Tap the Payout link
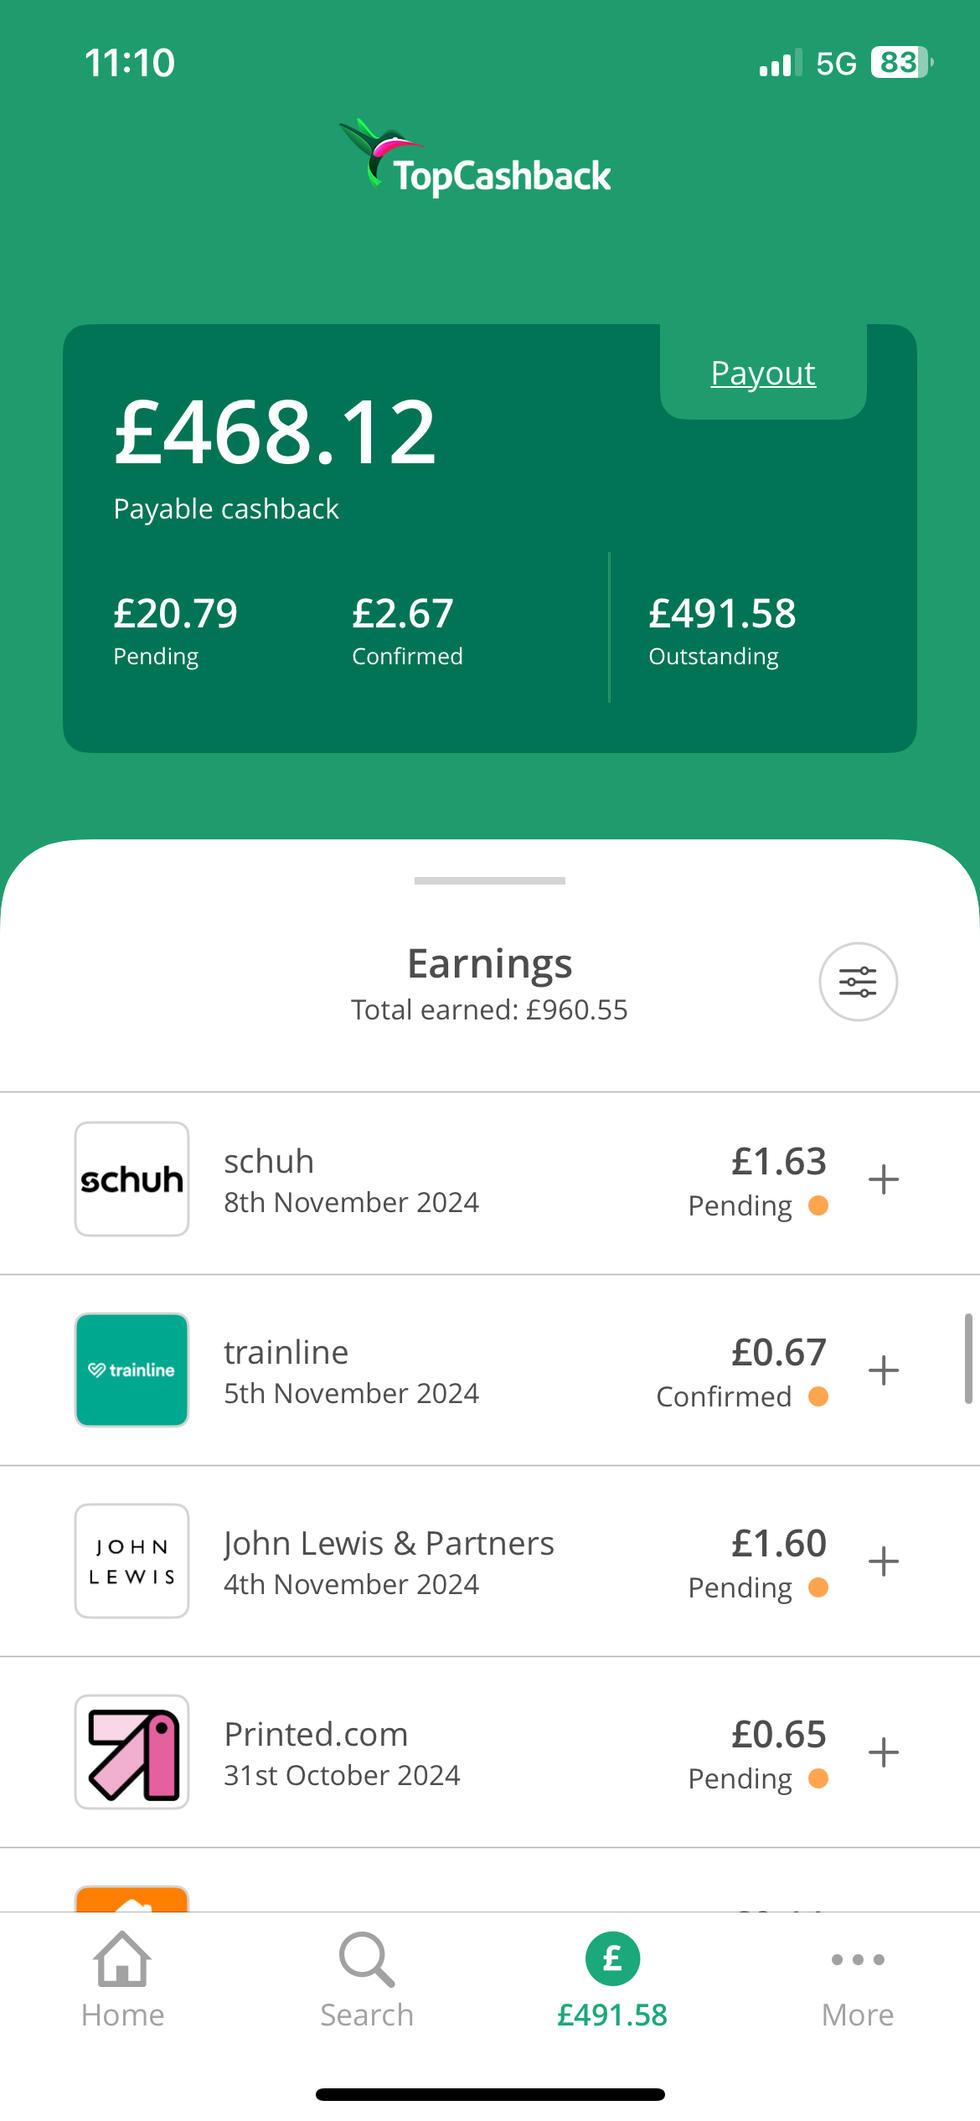This screenshot has height=2121, width=980. point(763,373)
